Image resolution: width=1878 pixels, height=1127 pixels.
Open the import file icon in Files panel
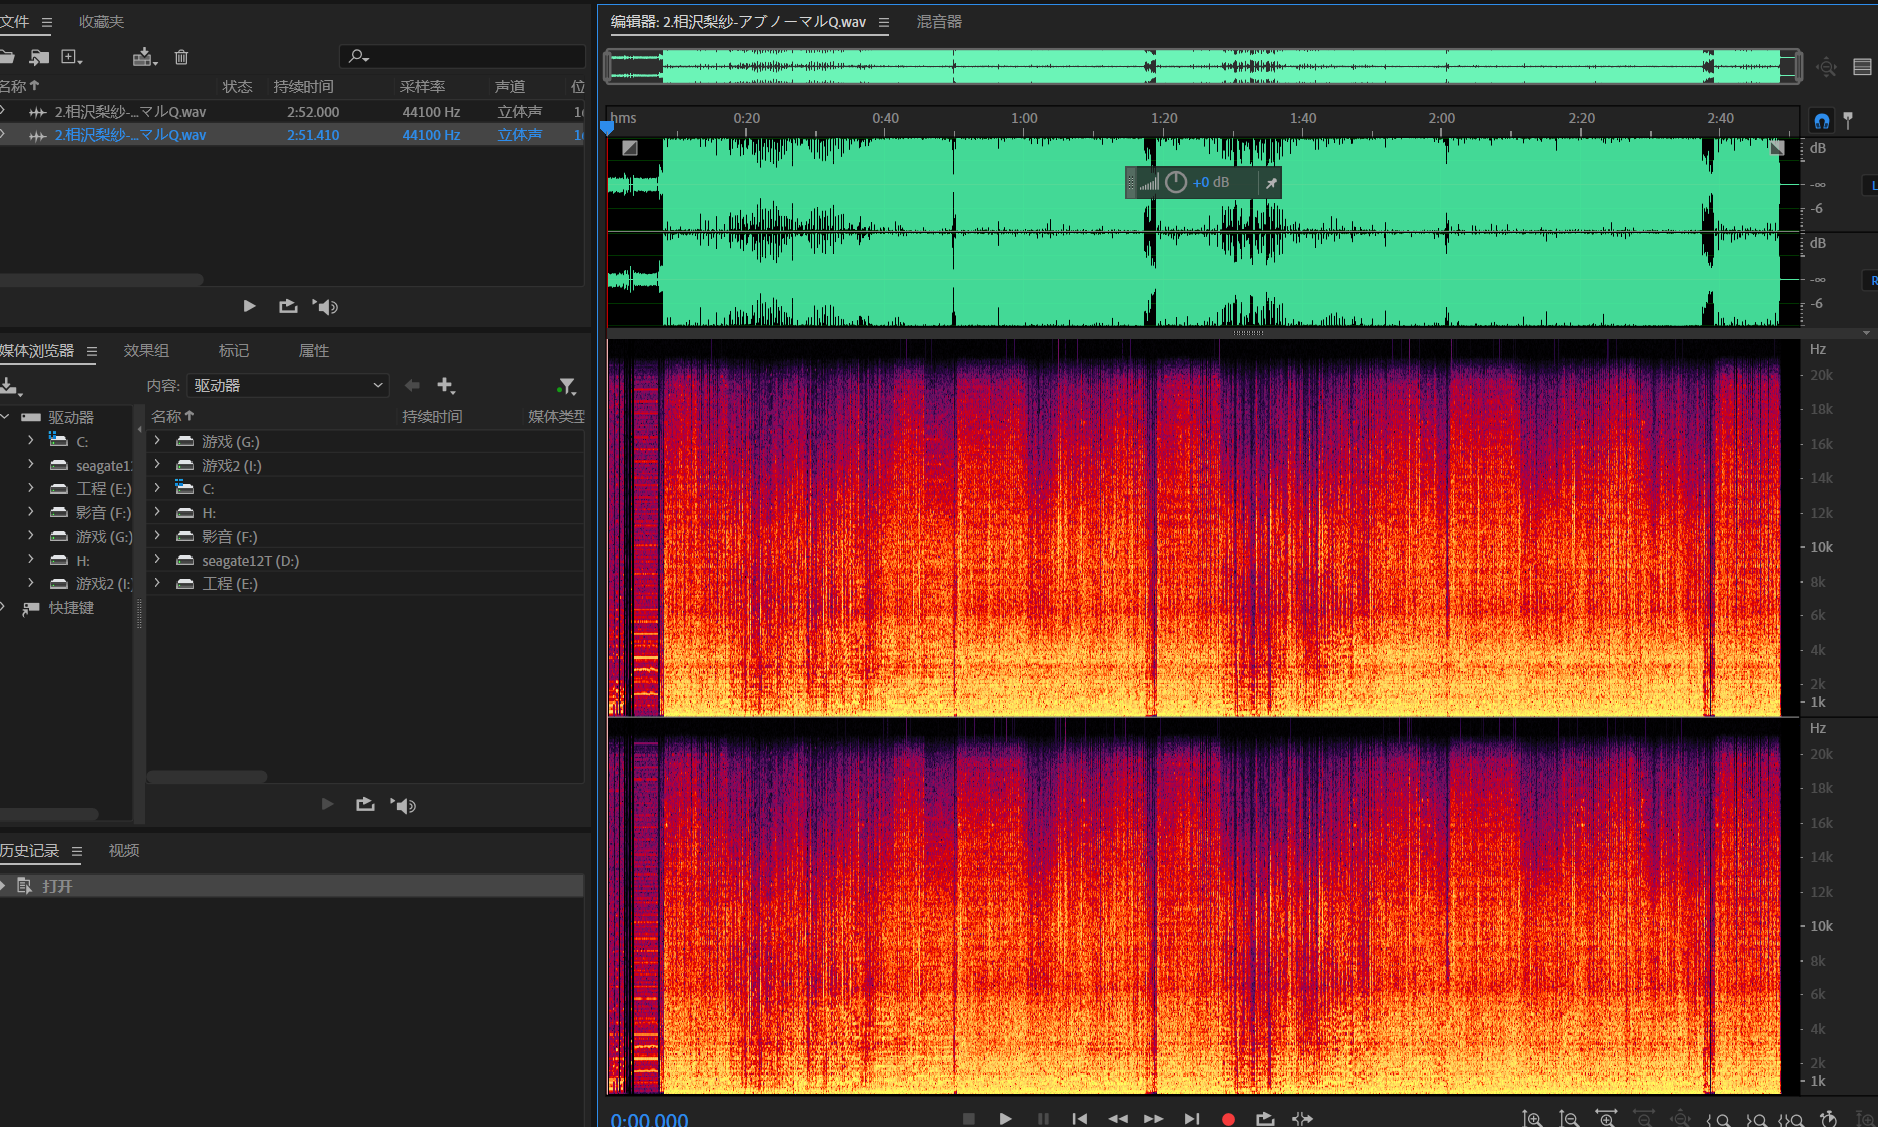point(39,57)
